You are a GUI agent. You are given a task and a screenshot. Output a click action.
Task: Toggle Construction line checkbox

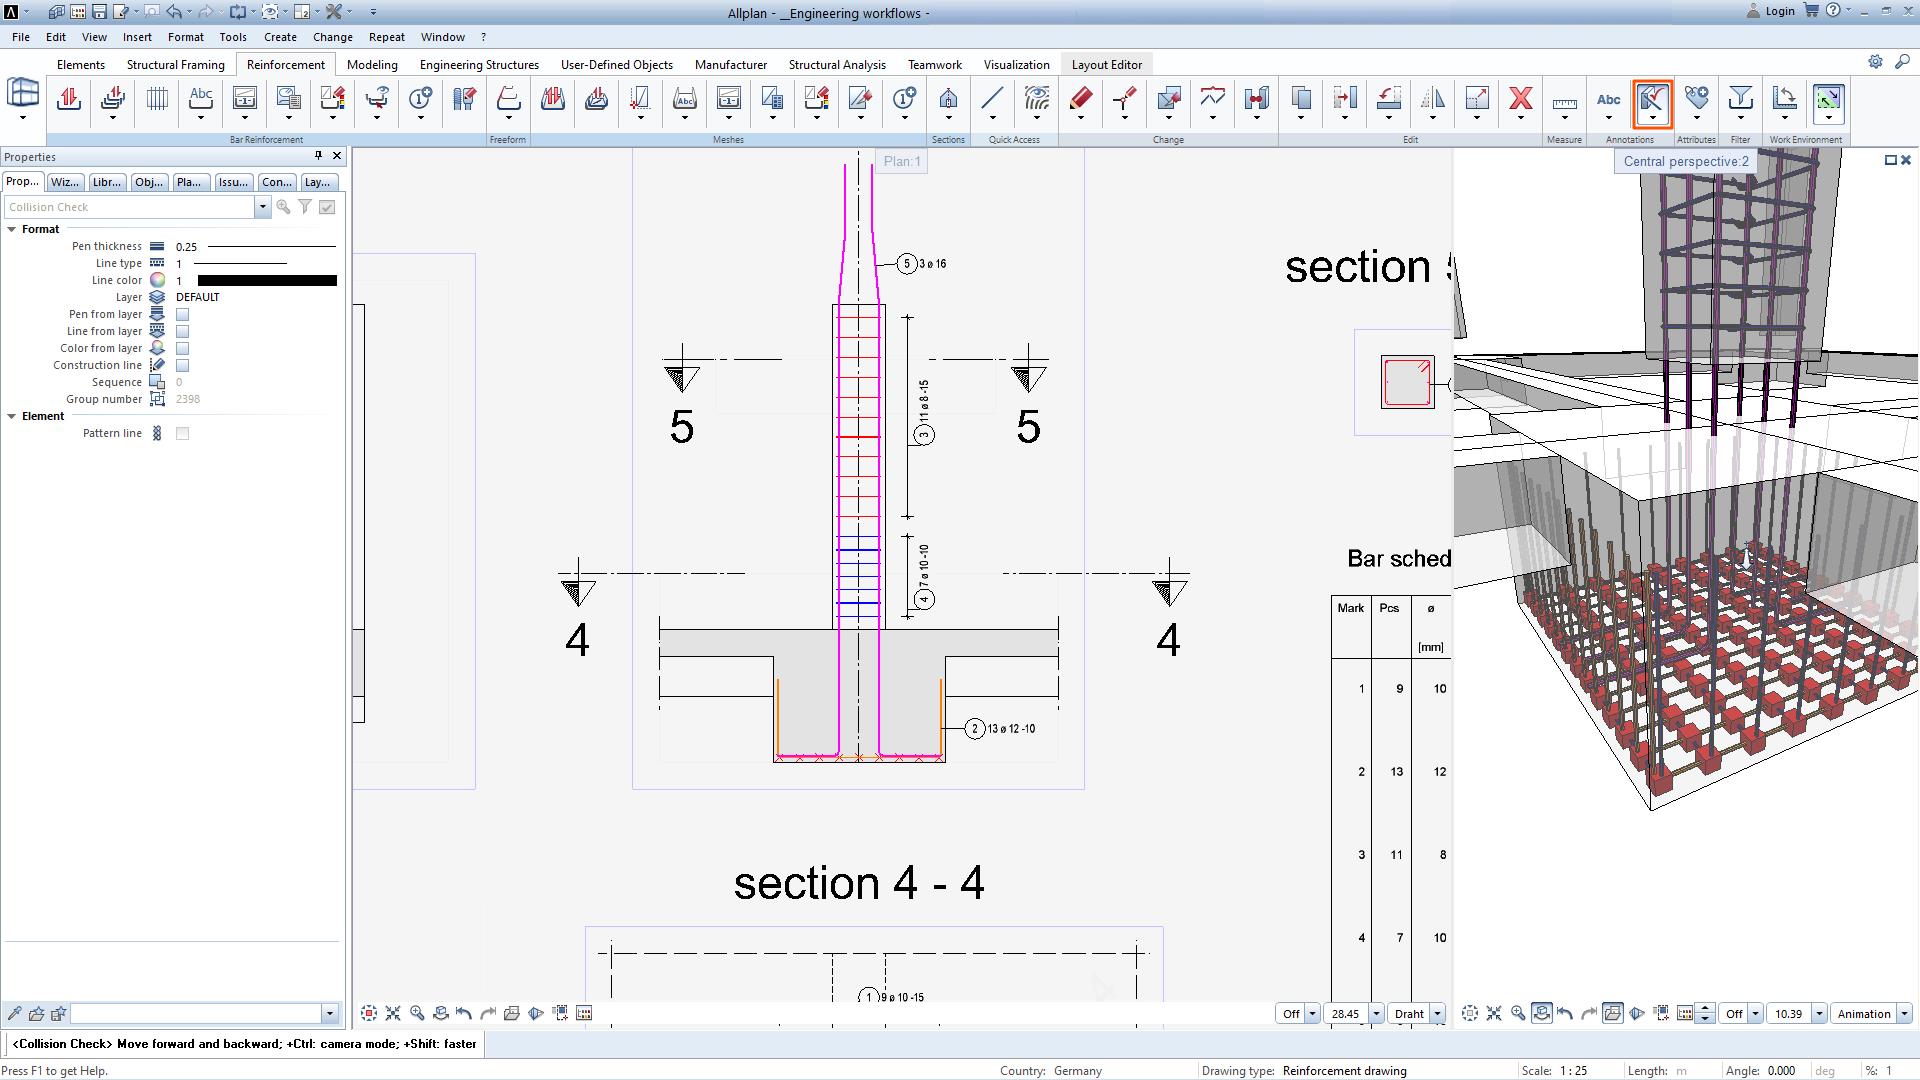click(182, 365)
